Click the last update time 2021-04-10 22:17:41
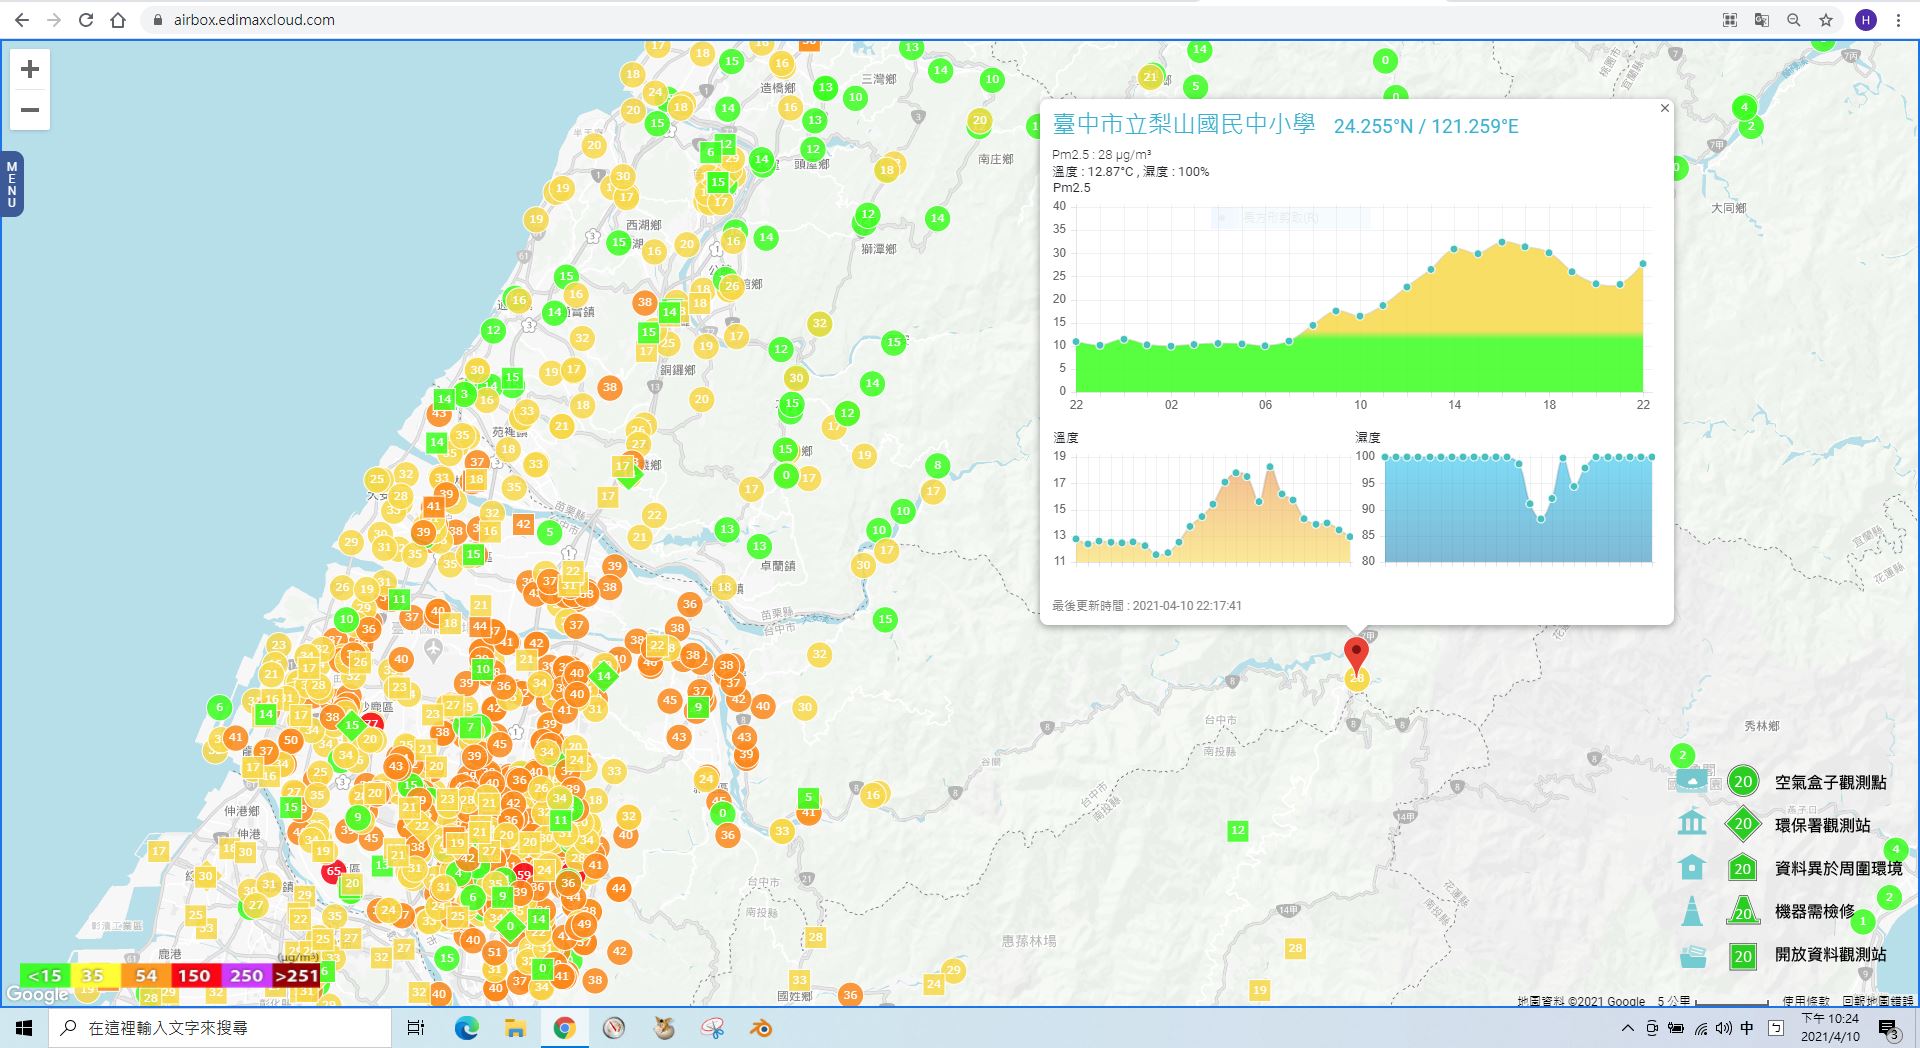 [x=1187, y=606]
